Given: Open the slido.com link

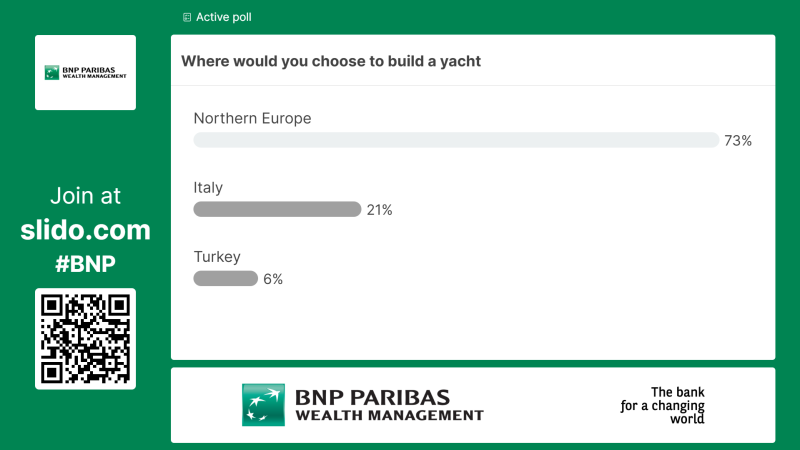Looking at the screenshot, I should (x=85, y=230).
